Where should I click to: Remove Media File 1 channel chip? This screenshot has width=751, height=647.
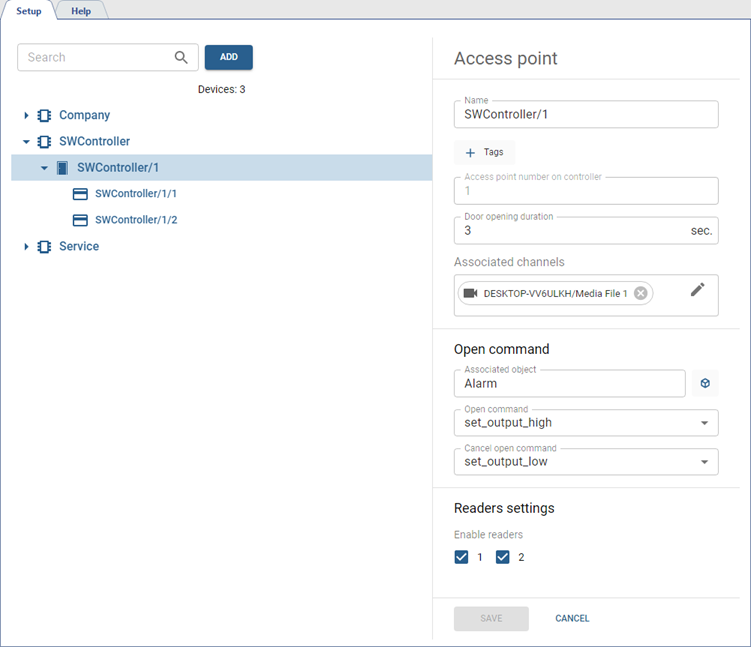pyautogui.click(x=641, y=293)
